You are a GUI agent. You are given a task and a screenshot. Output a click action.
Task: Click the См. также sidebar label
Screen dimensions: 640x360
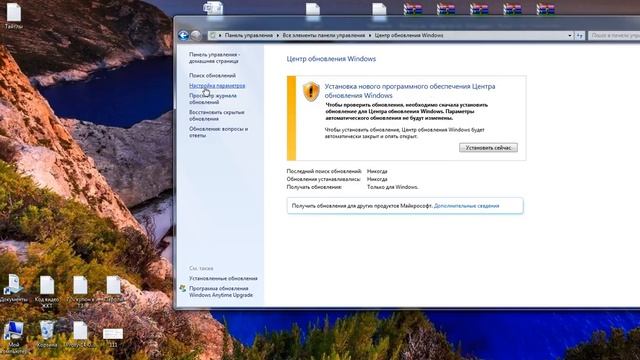click(201, 268)
